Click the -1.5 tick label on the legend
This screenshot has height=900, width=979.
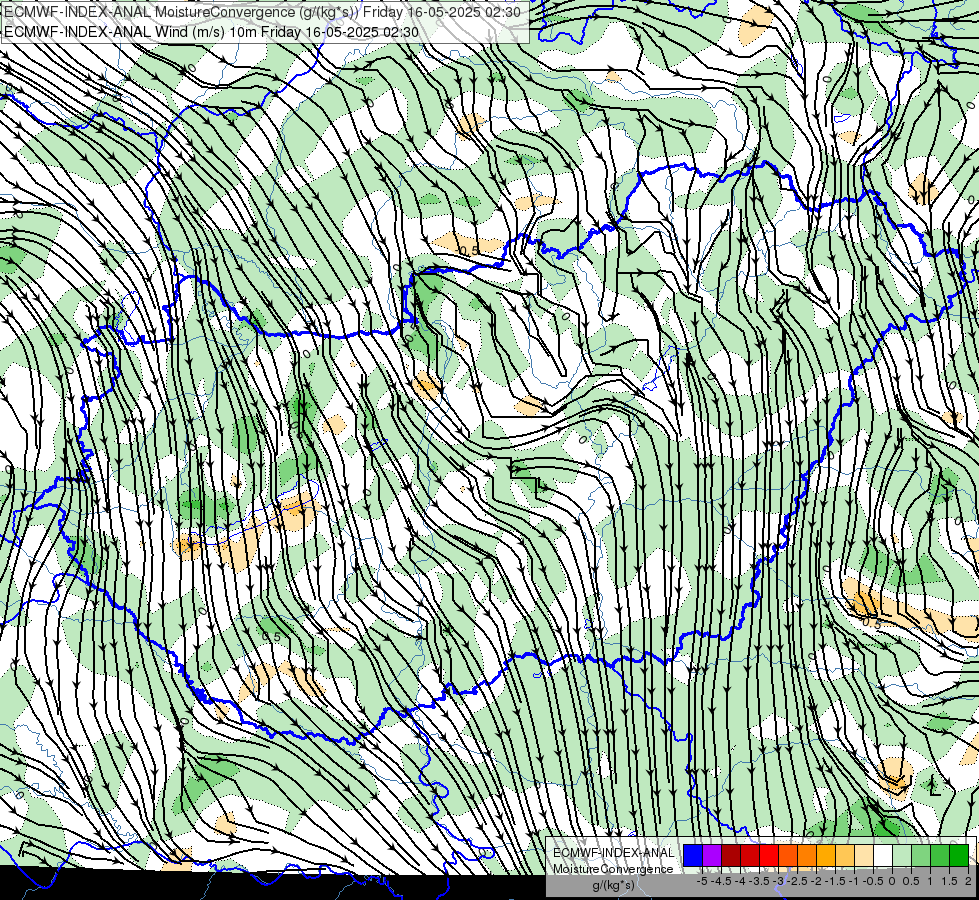(x=835, y=881)
